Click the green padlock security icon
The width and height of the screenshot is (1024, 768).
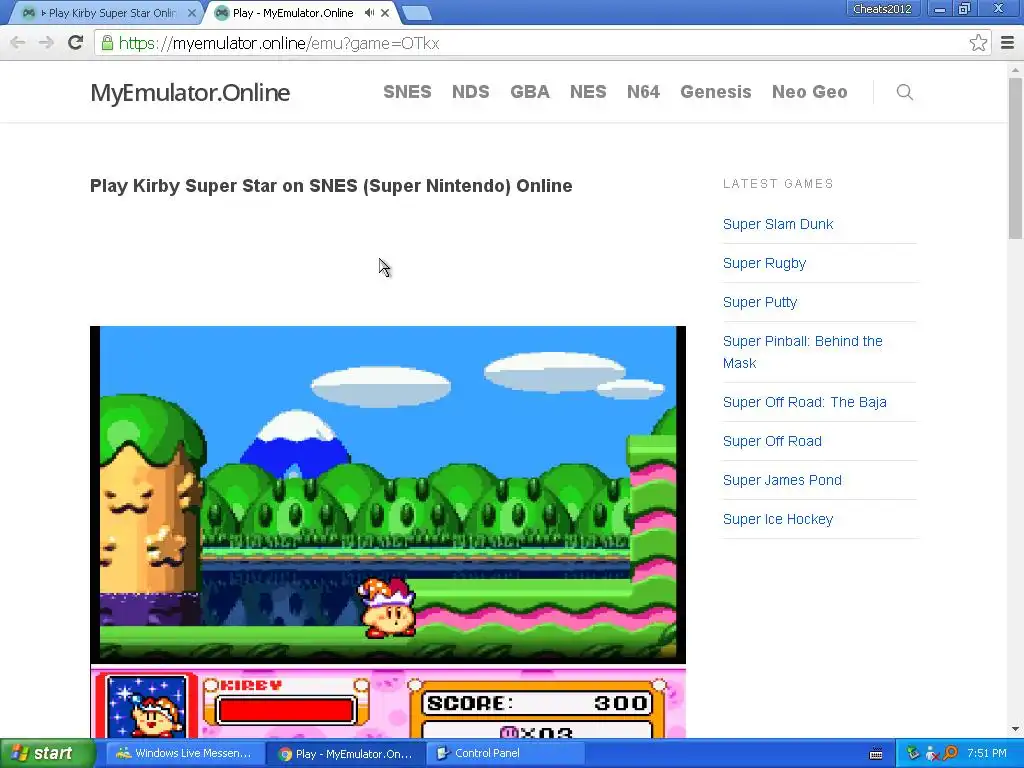pyautogui.click(x=107, y=43)
